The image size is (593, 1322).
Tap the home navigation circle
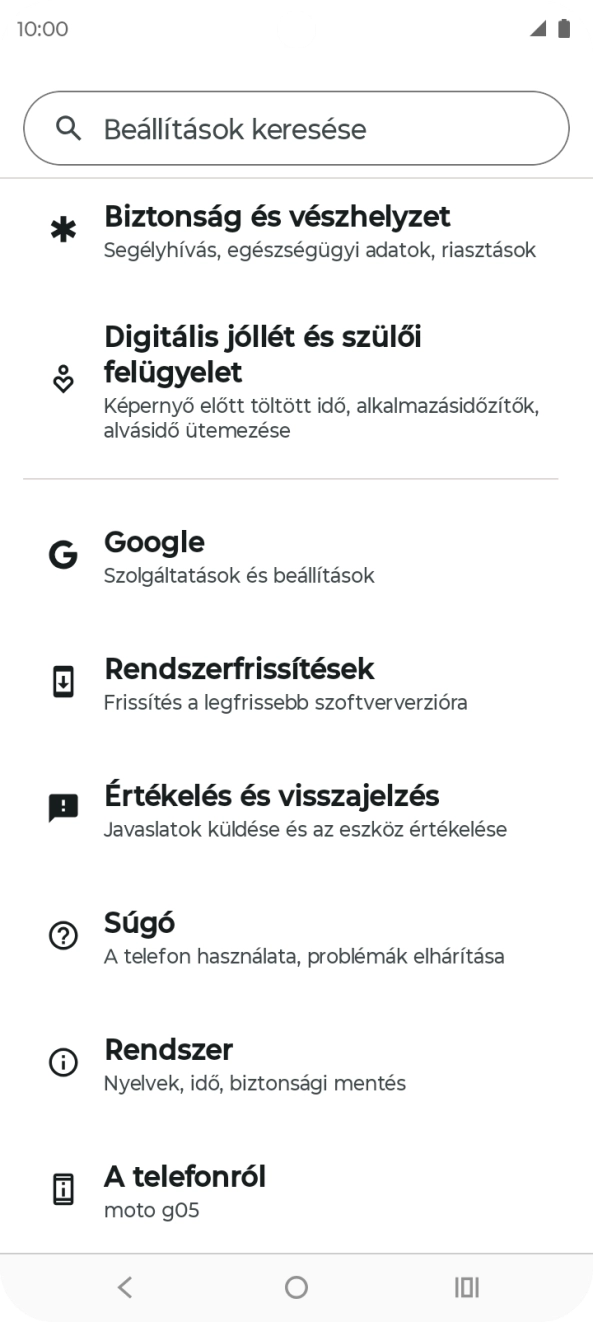(x=296, y=1287)
